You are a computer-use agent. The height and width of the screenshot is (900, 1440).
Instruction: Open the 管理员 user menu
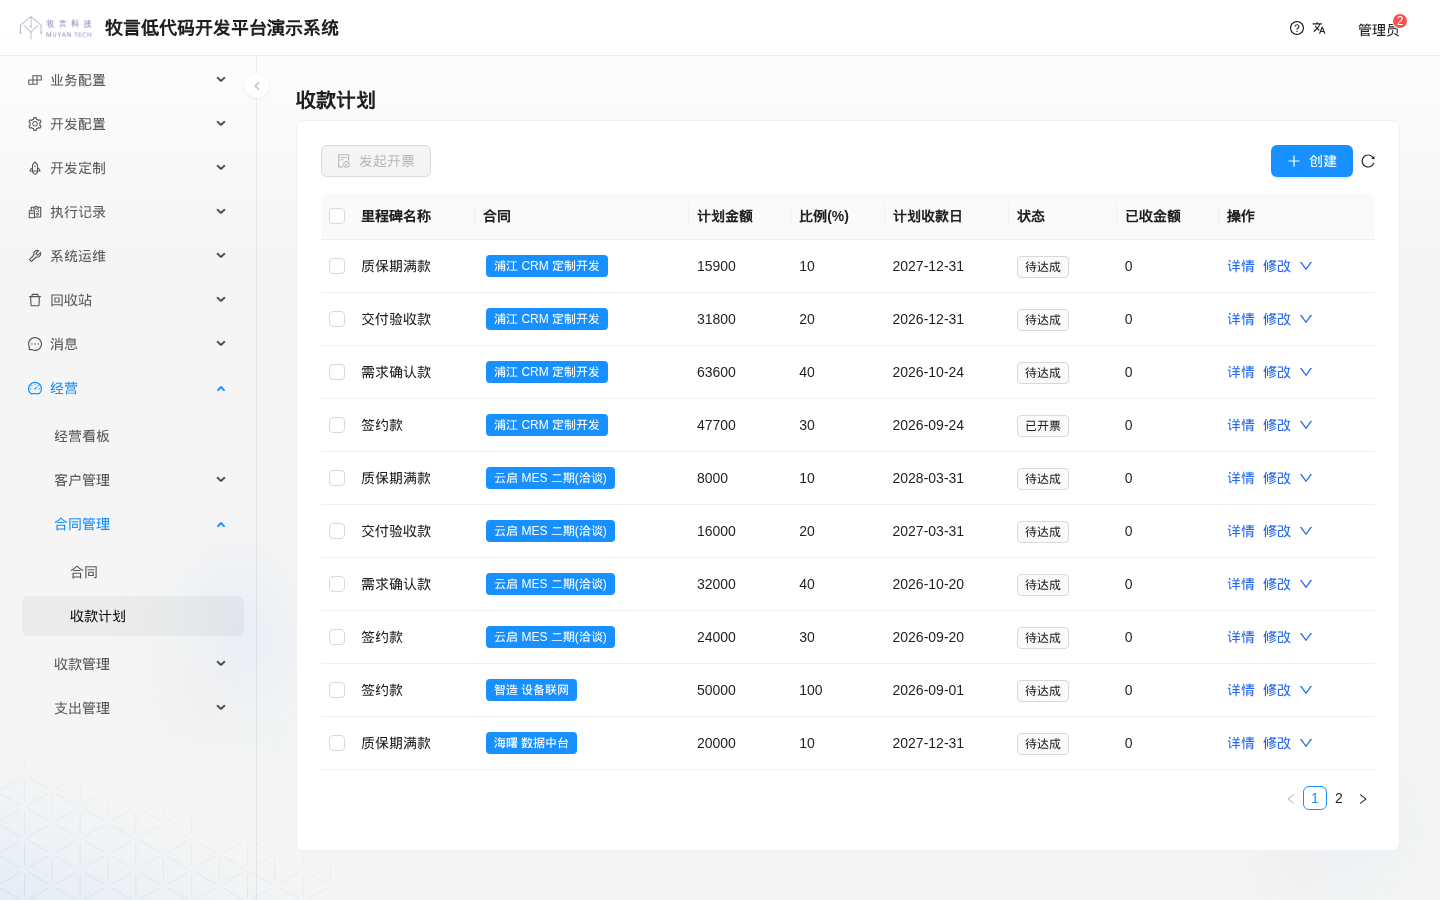click(1378, 30)
